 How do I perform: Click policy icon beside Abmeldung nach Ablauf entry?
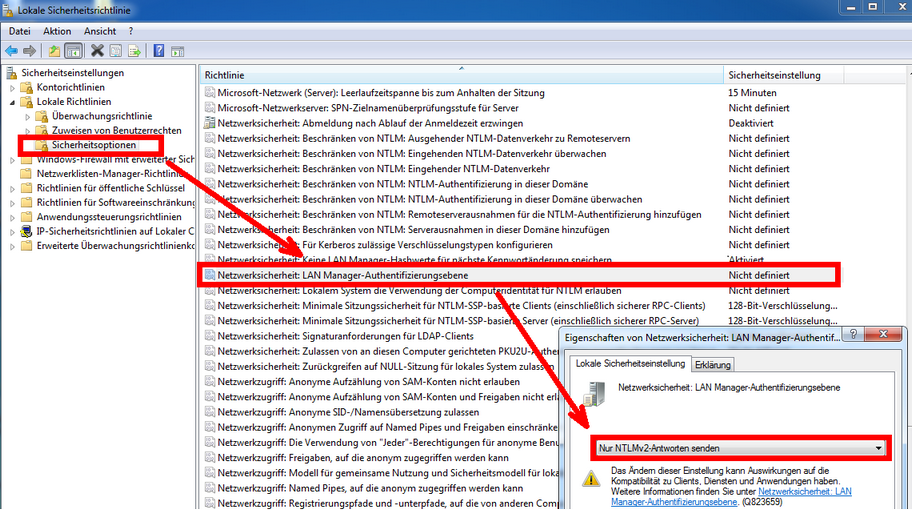click(x=209, y=123)
